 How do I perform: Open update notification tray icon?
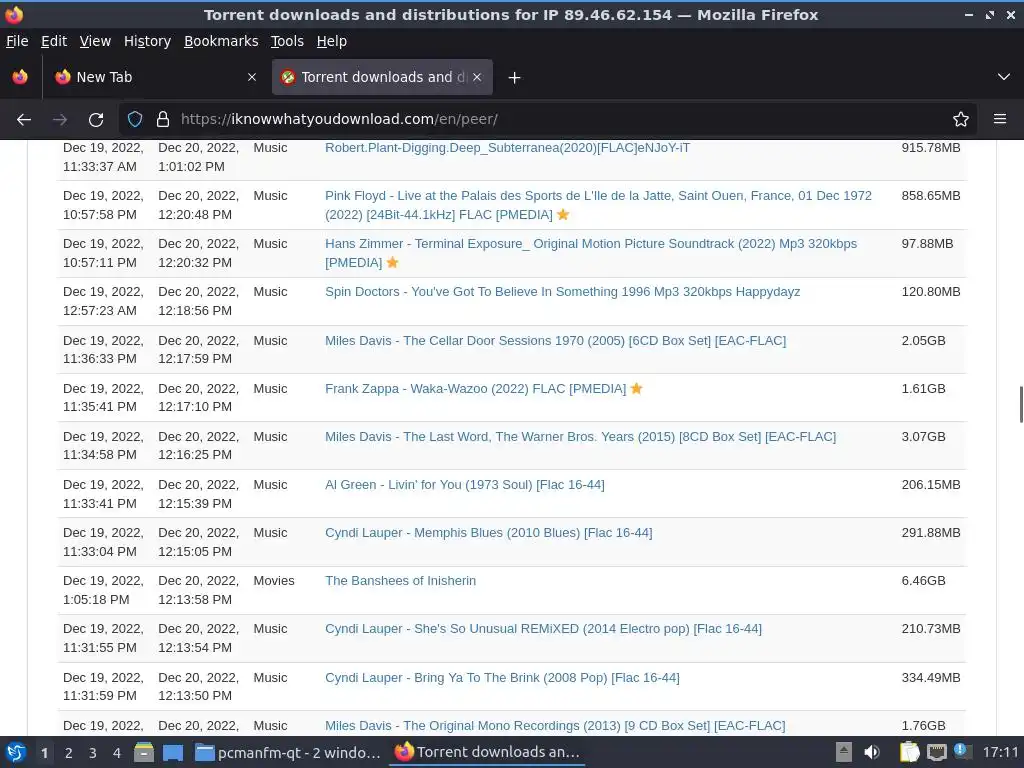tap(962, 751)
